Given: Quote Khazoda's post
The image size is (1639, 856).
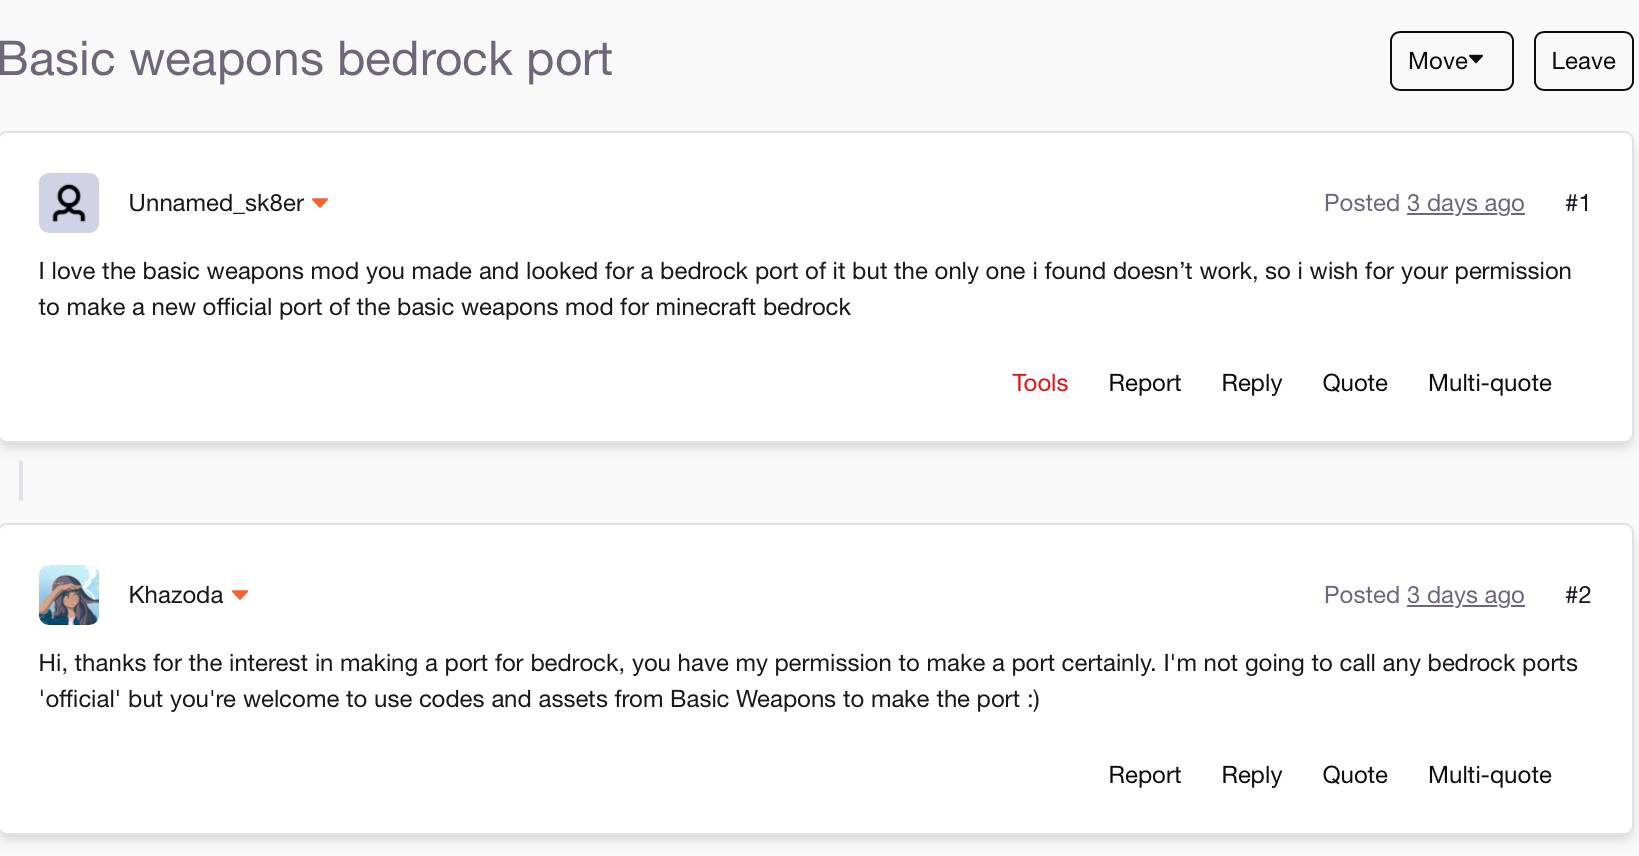Looking at the screenshot, I should (1354, 775).
